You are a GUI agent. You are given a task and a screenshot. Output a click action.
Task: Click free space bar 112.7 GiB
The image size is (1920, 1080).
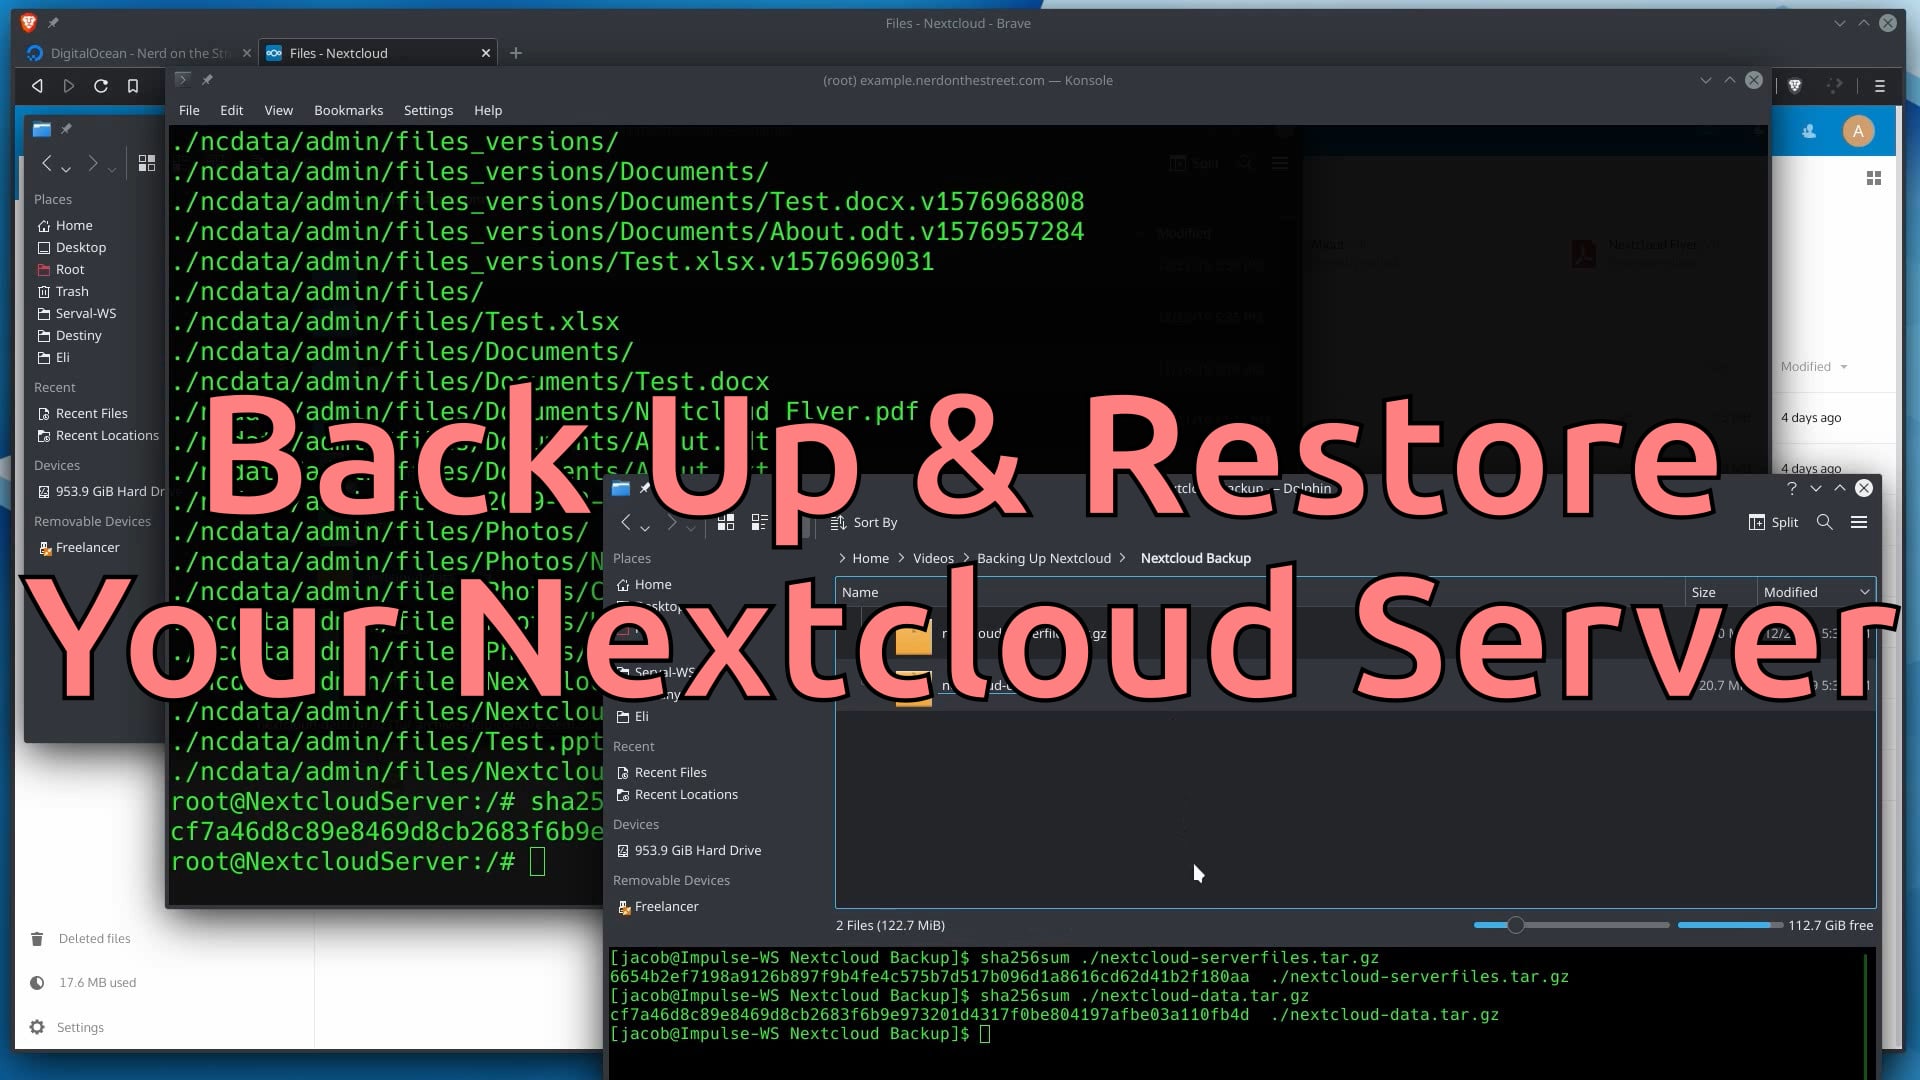(x=1730, y=925)
